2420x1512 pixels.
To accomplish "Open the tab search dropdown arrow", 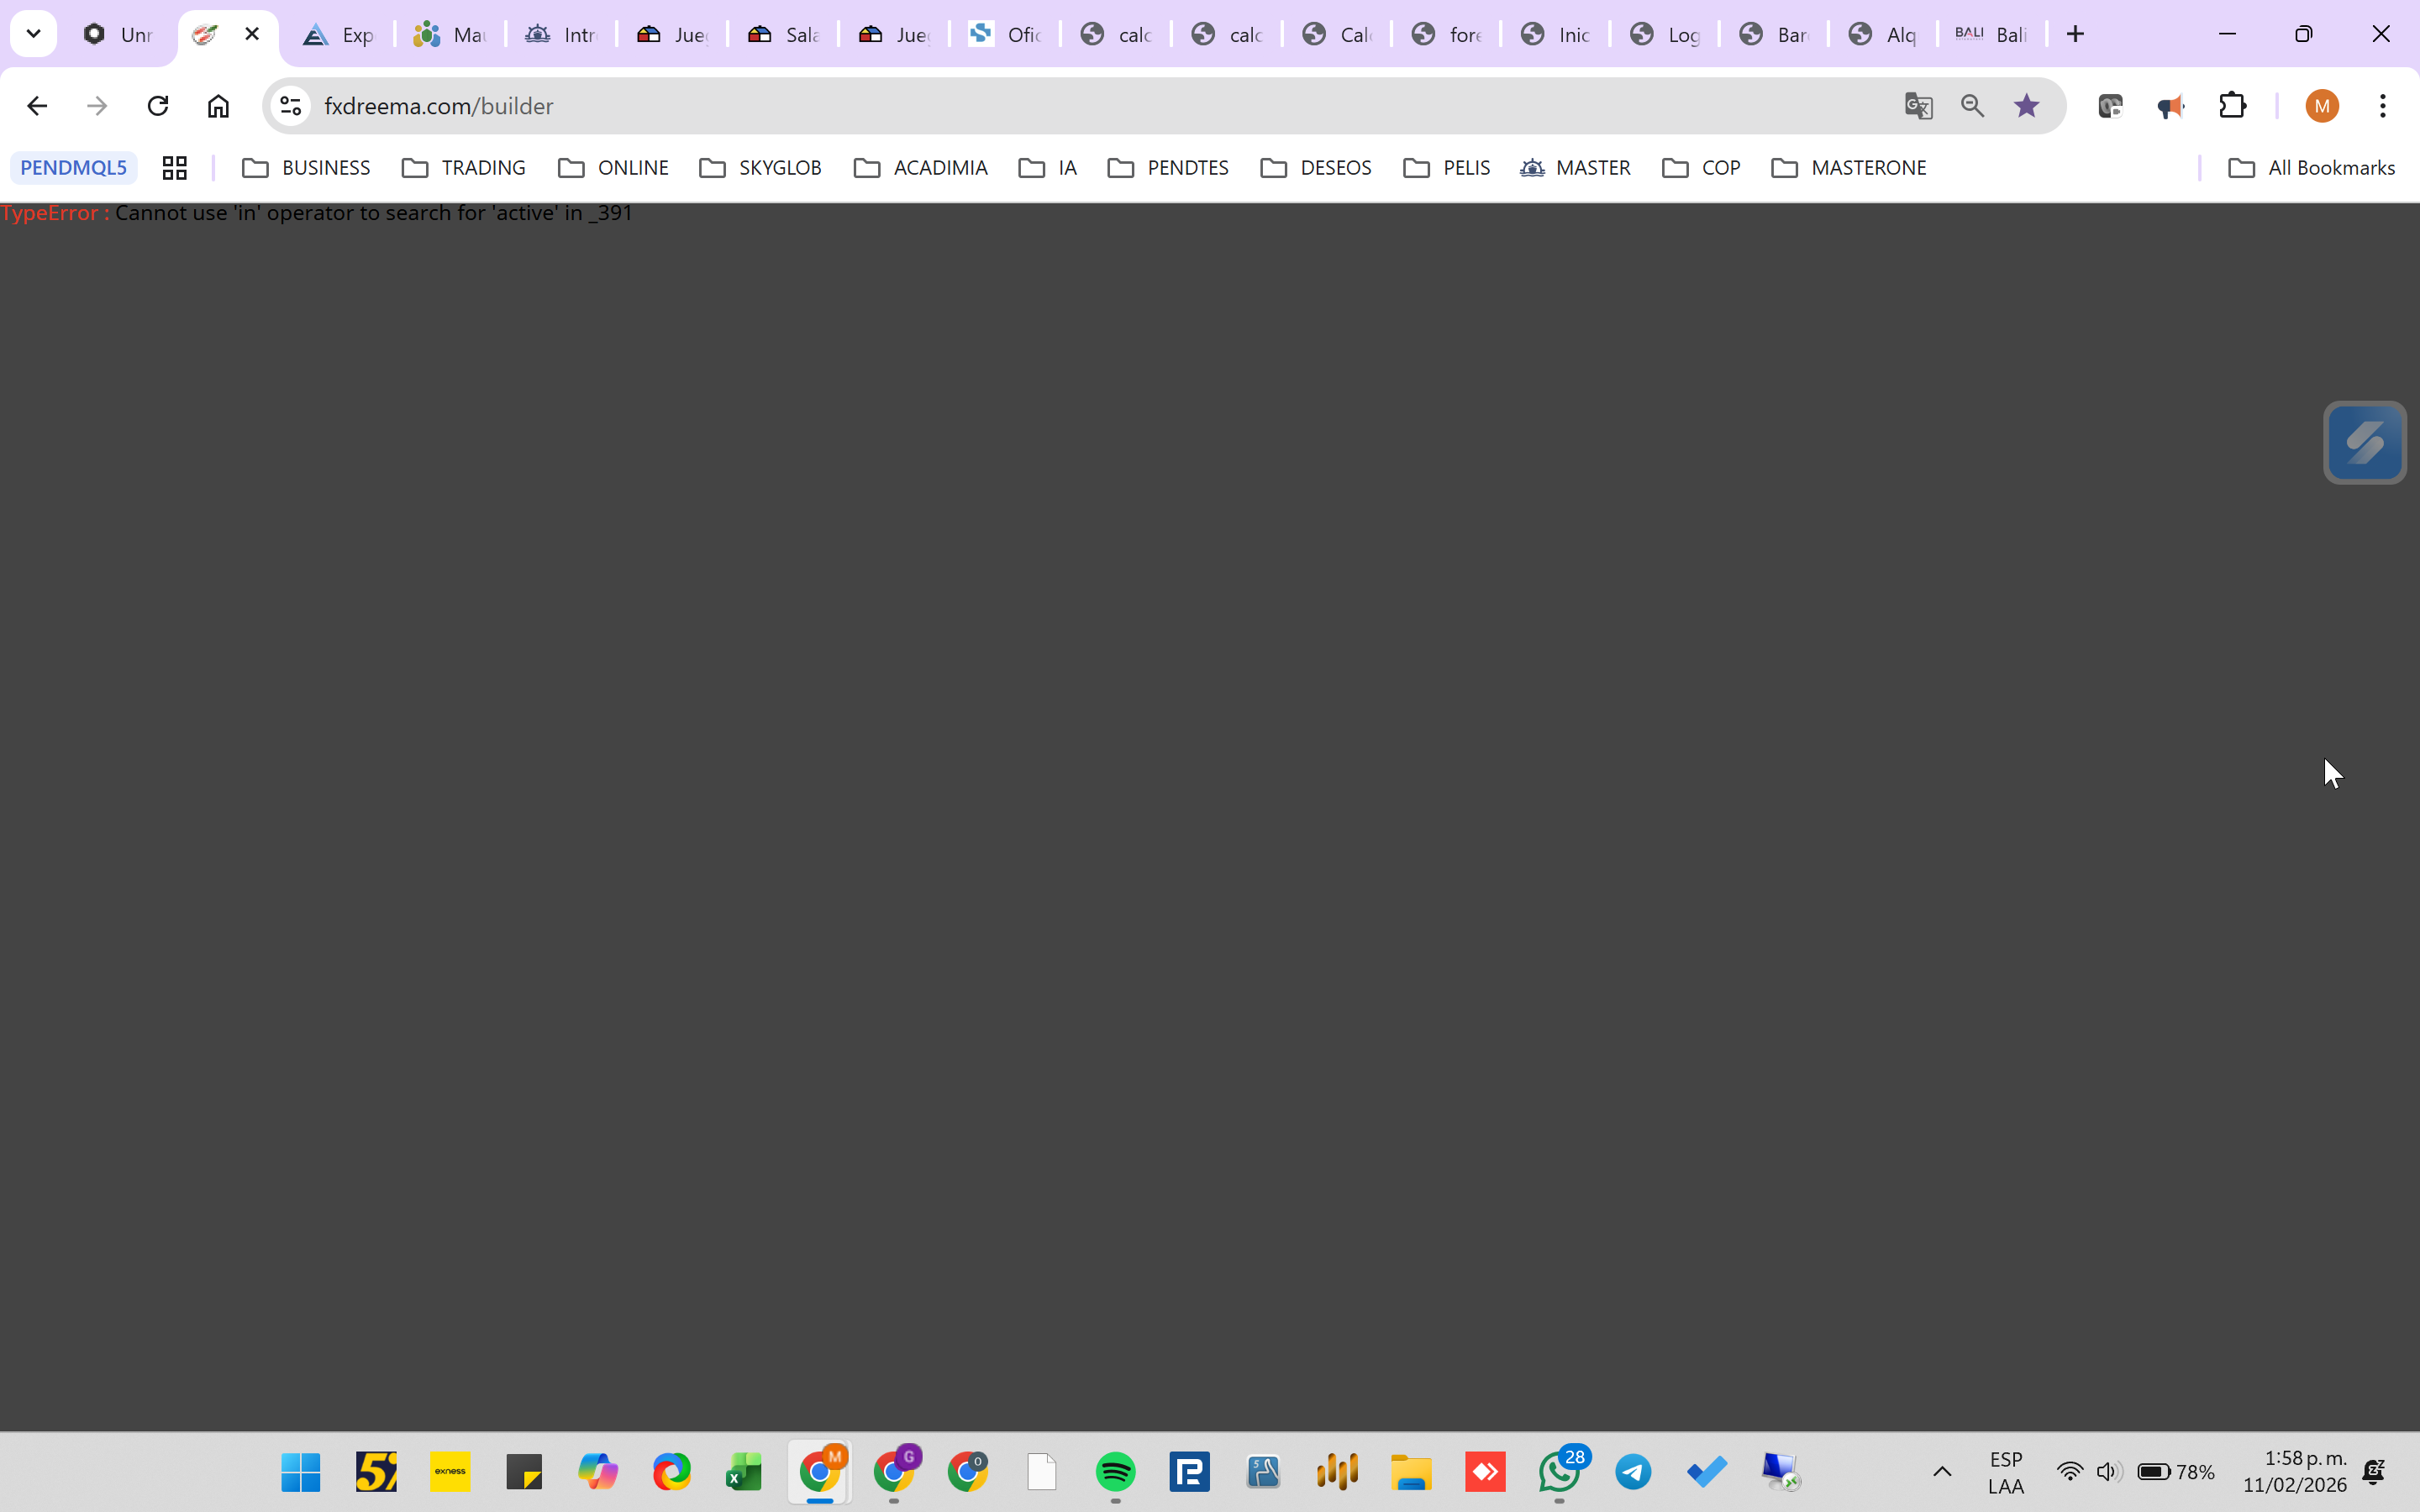I will (33, 34).
